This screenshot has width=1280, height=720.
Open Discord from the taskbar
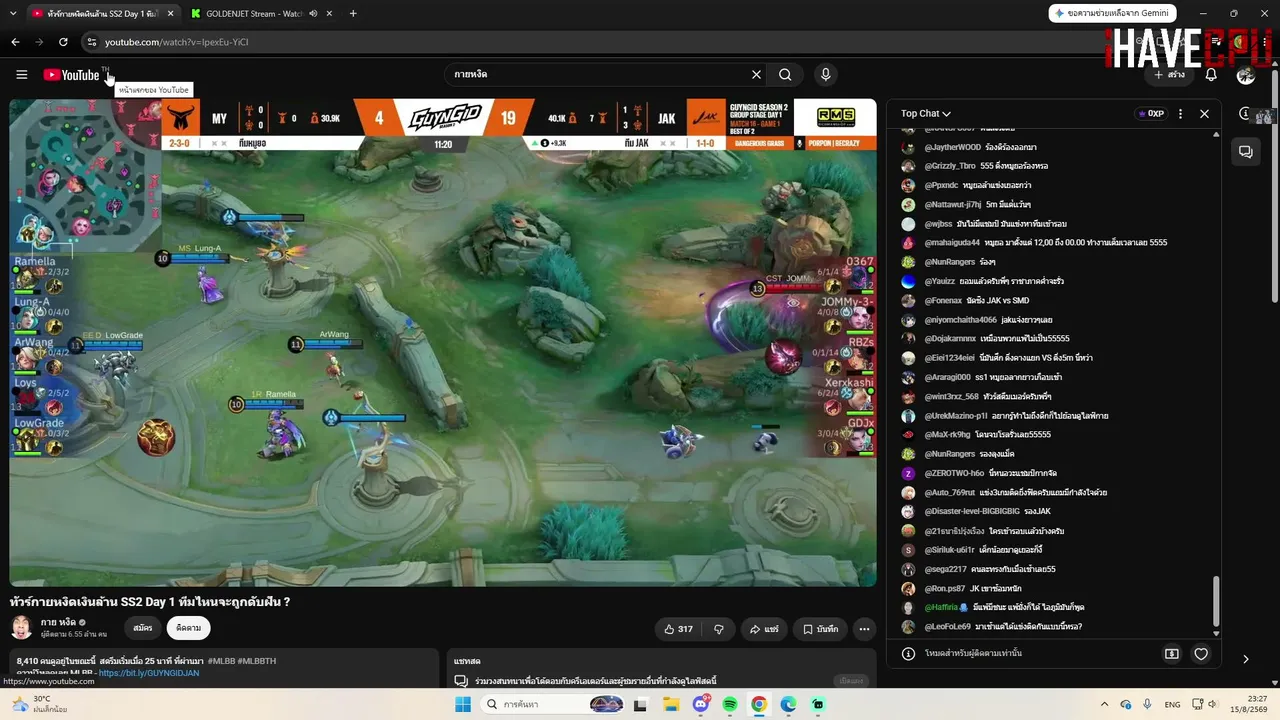pyautogui.click(x=701, y=705)
